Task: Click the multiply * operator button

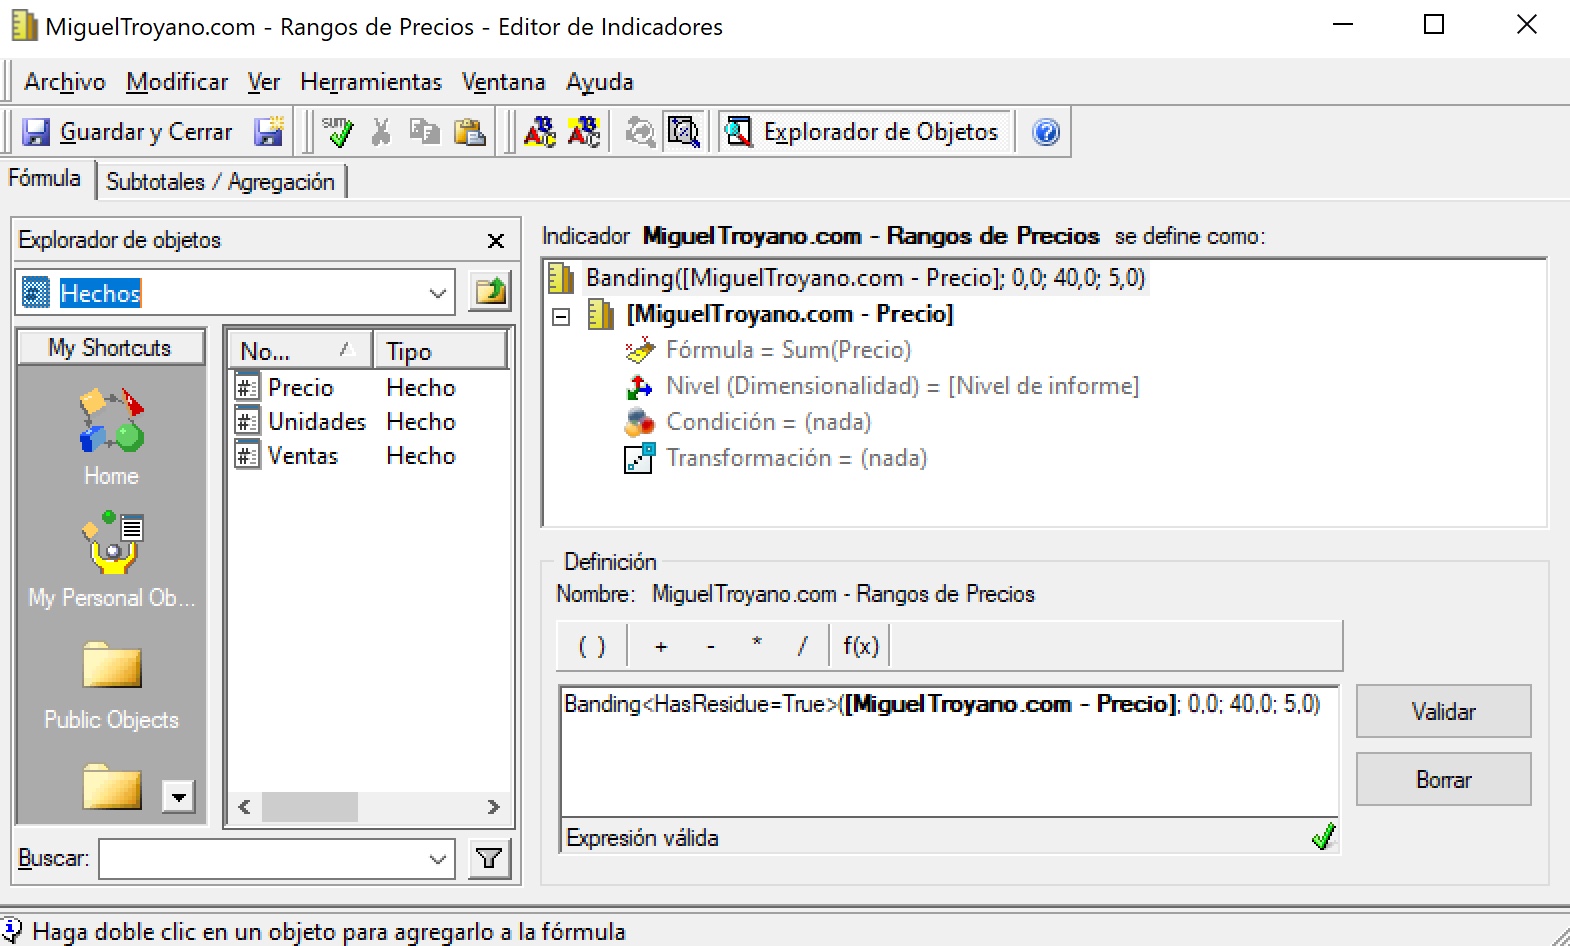Action: pos(757,644)
